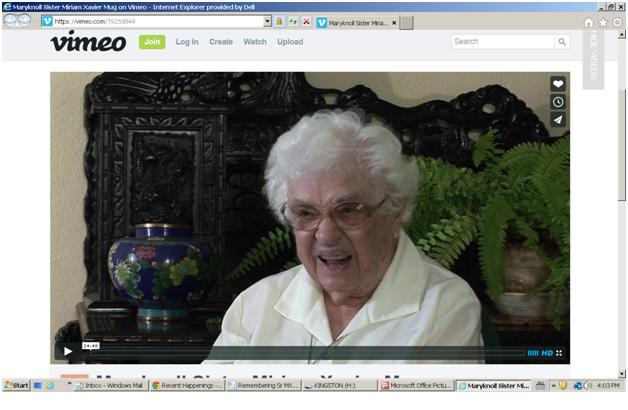This screenshot has height=410, width=628.
Task: Click the 4:03 PM clock
Action: [608, 386]
